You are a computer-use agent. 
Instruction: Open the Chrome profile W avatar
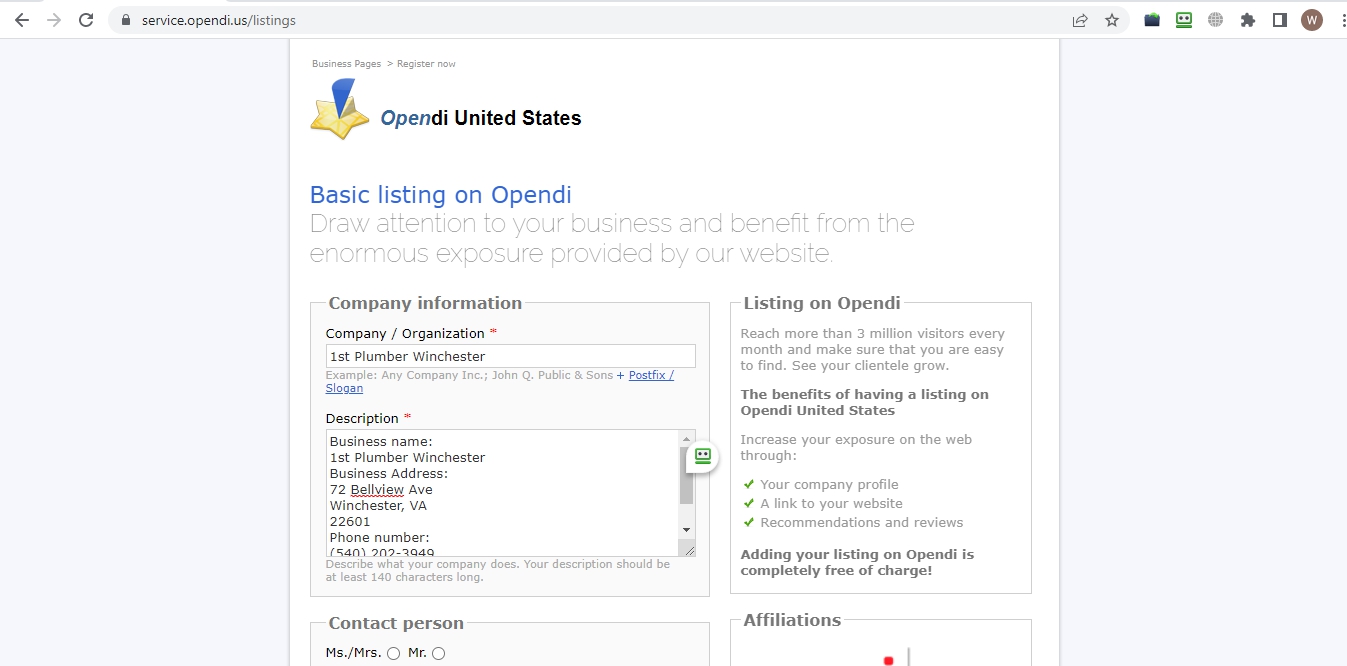tap(1311, 20)
